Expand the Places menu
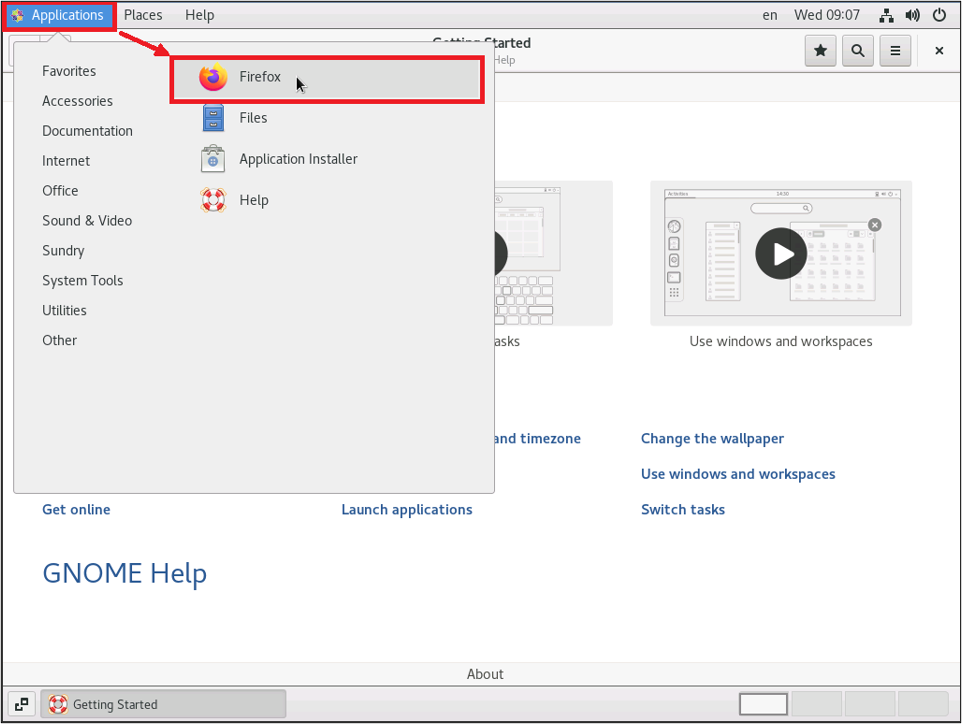Image resolution: width=962 pixels, height=724 pixels. (x=143, y=15)
